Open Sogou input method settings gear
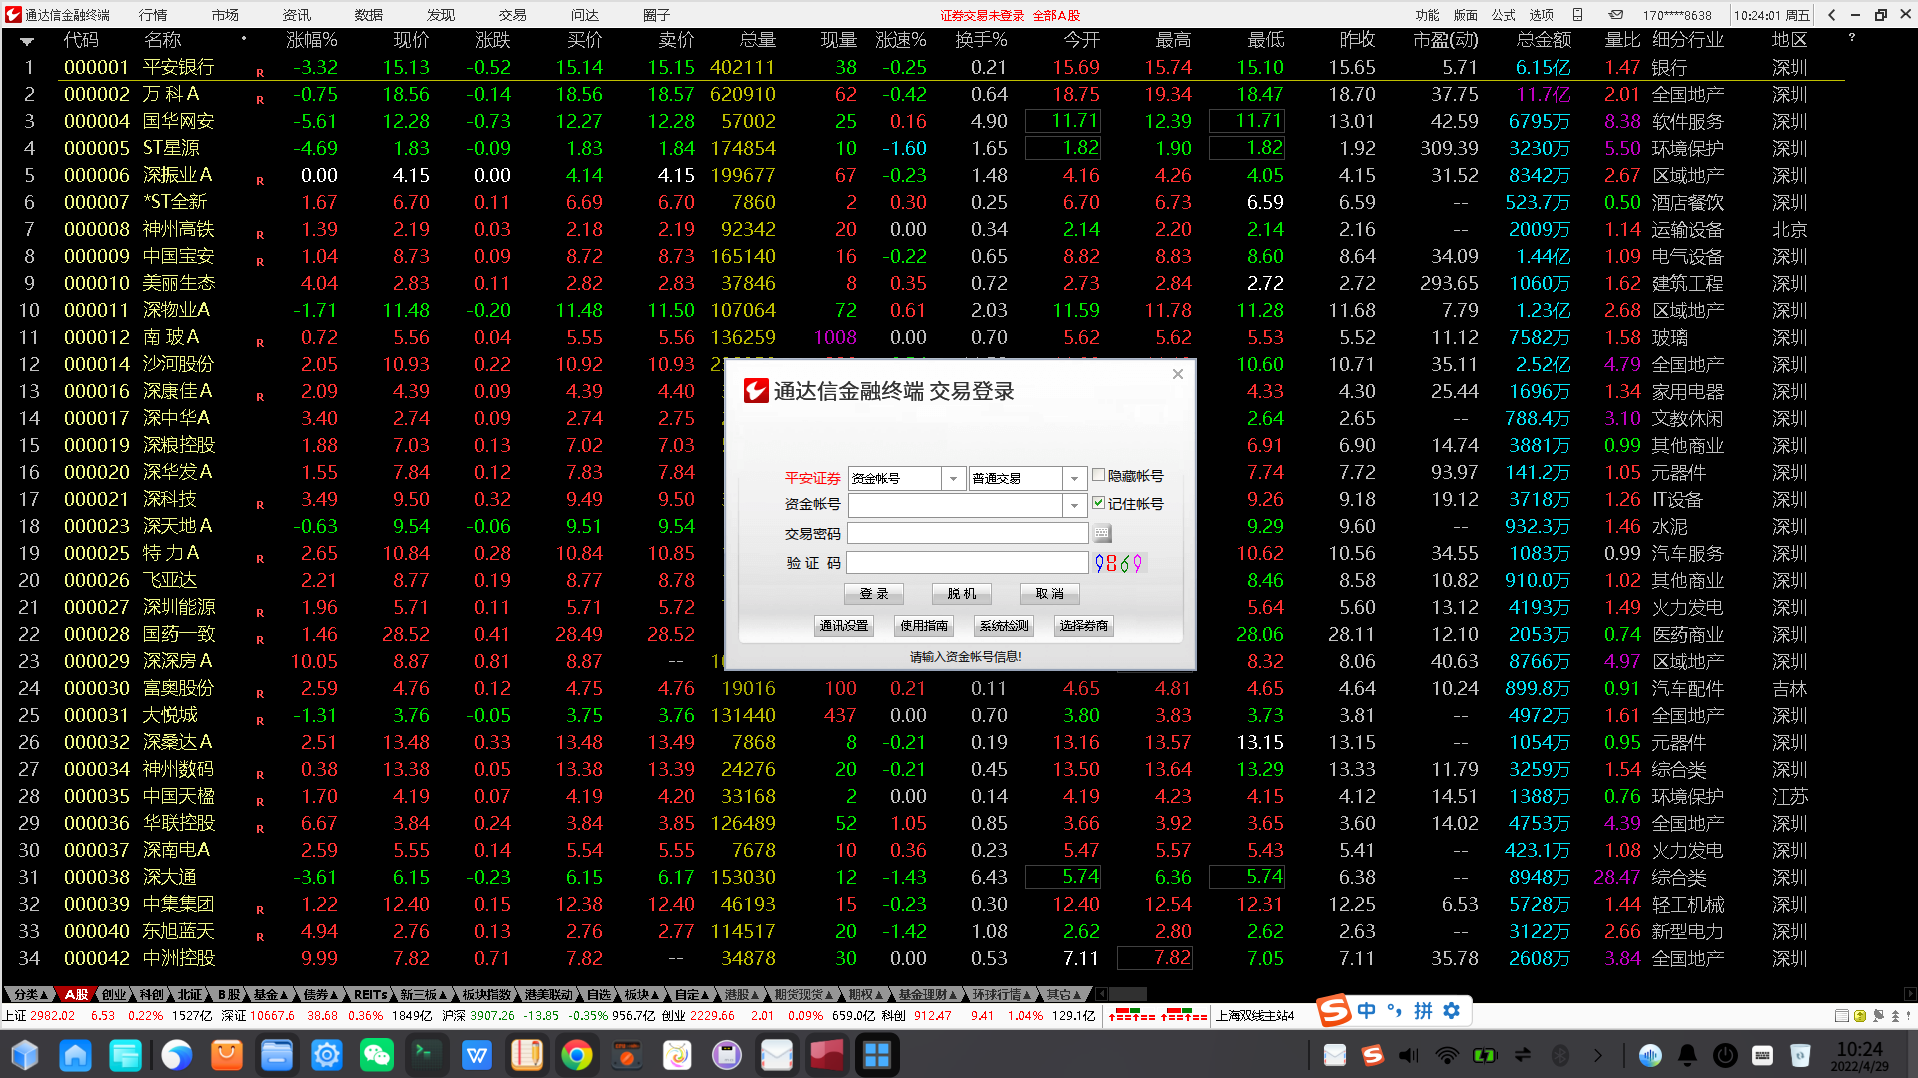This screenshot has width=1918, height=1078. click(1450, 1011)
